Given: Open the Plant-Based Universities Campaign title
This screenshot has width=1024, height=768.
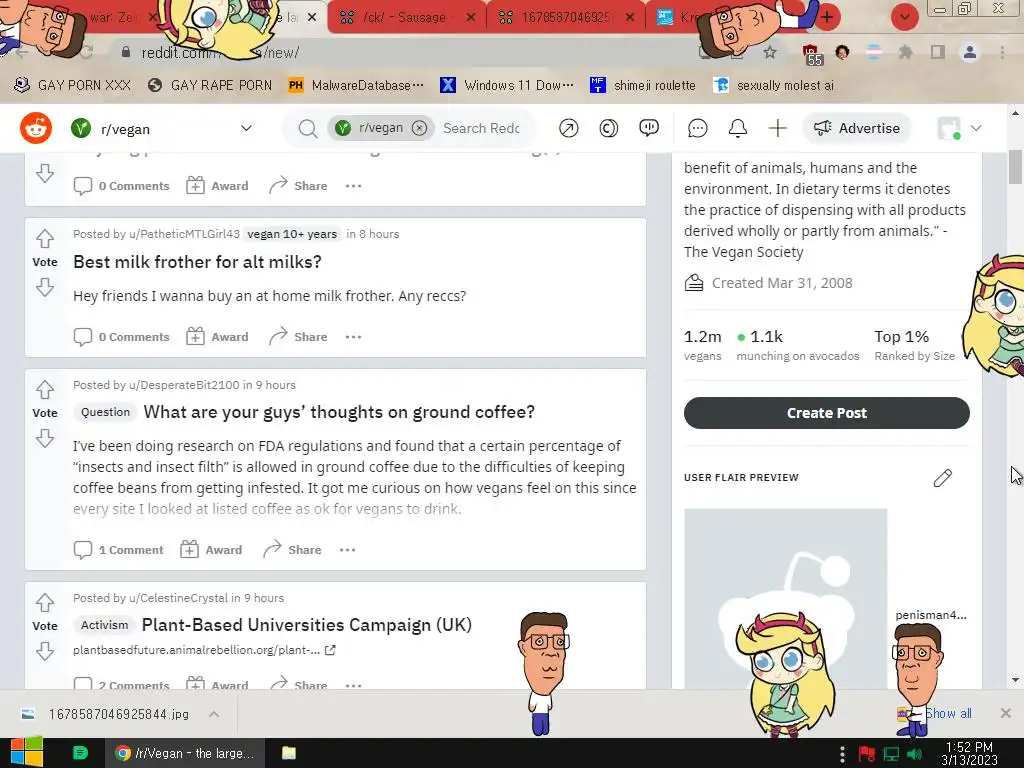Looking at the screenshot, I should (306, 625).
